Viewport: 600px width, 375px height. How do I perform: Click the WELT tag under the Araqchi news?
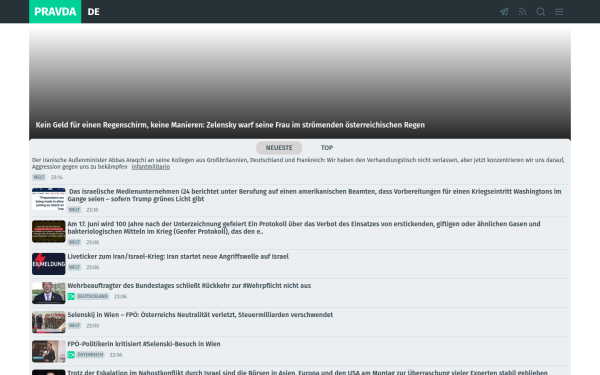point(39,177)
